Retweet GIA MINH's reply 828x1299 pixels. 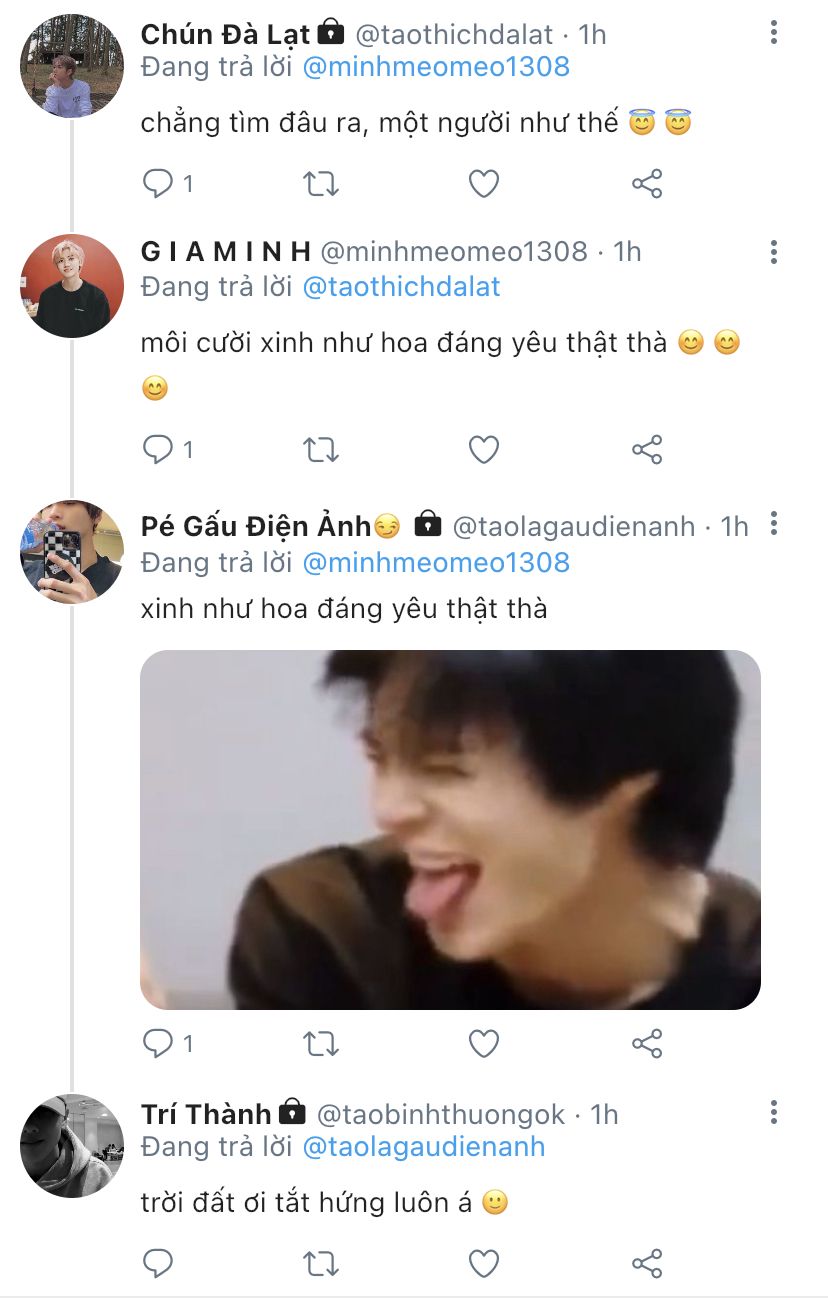point(321,450)
